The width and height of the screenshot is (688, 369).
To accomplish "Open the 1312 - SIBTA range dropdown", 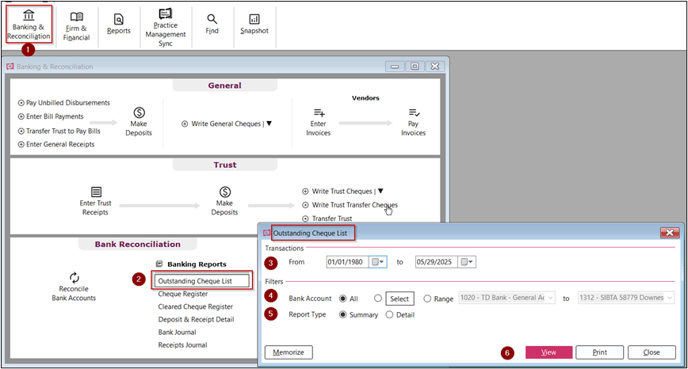I will pyautogui.click(x=626, y=297).
